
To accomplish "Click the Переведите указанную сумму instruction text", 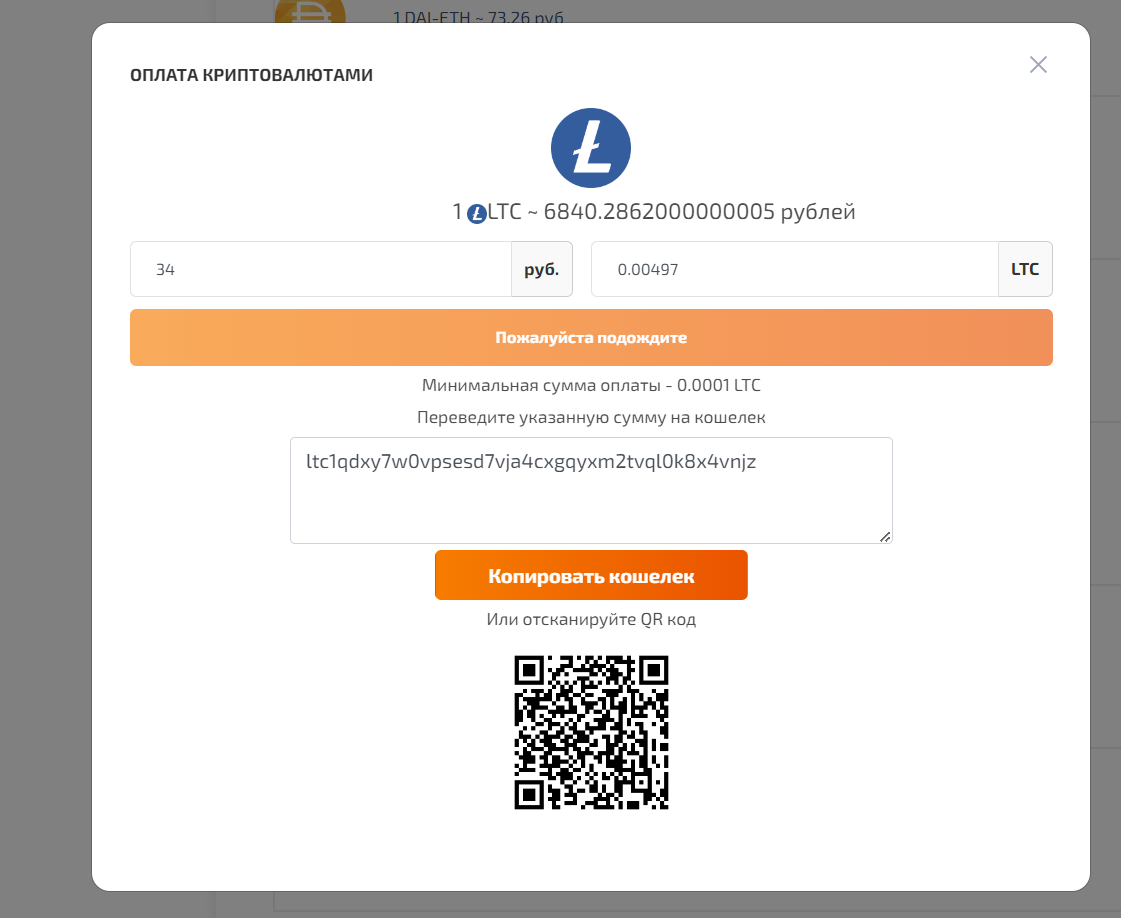I will click(x=591, y=418).
